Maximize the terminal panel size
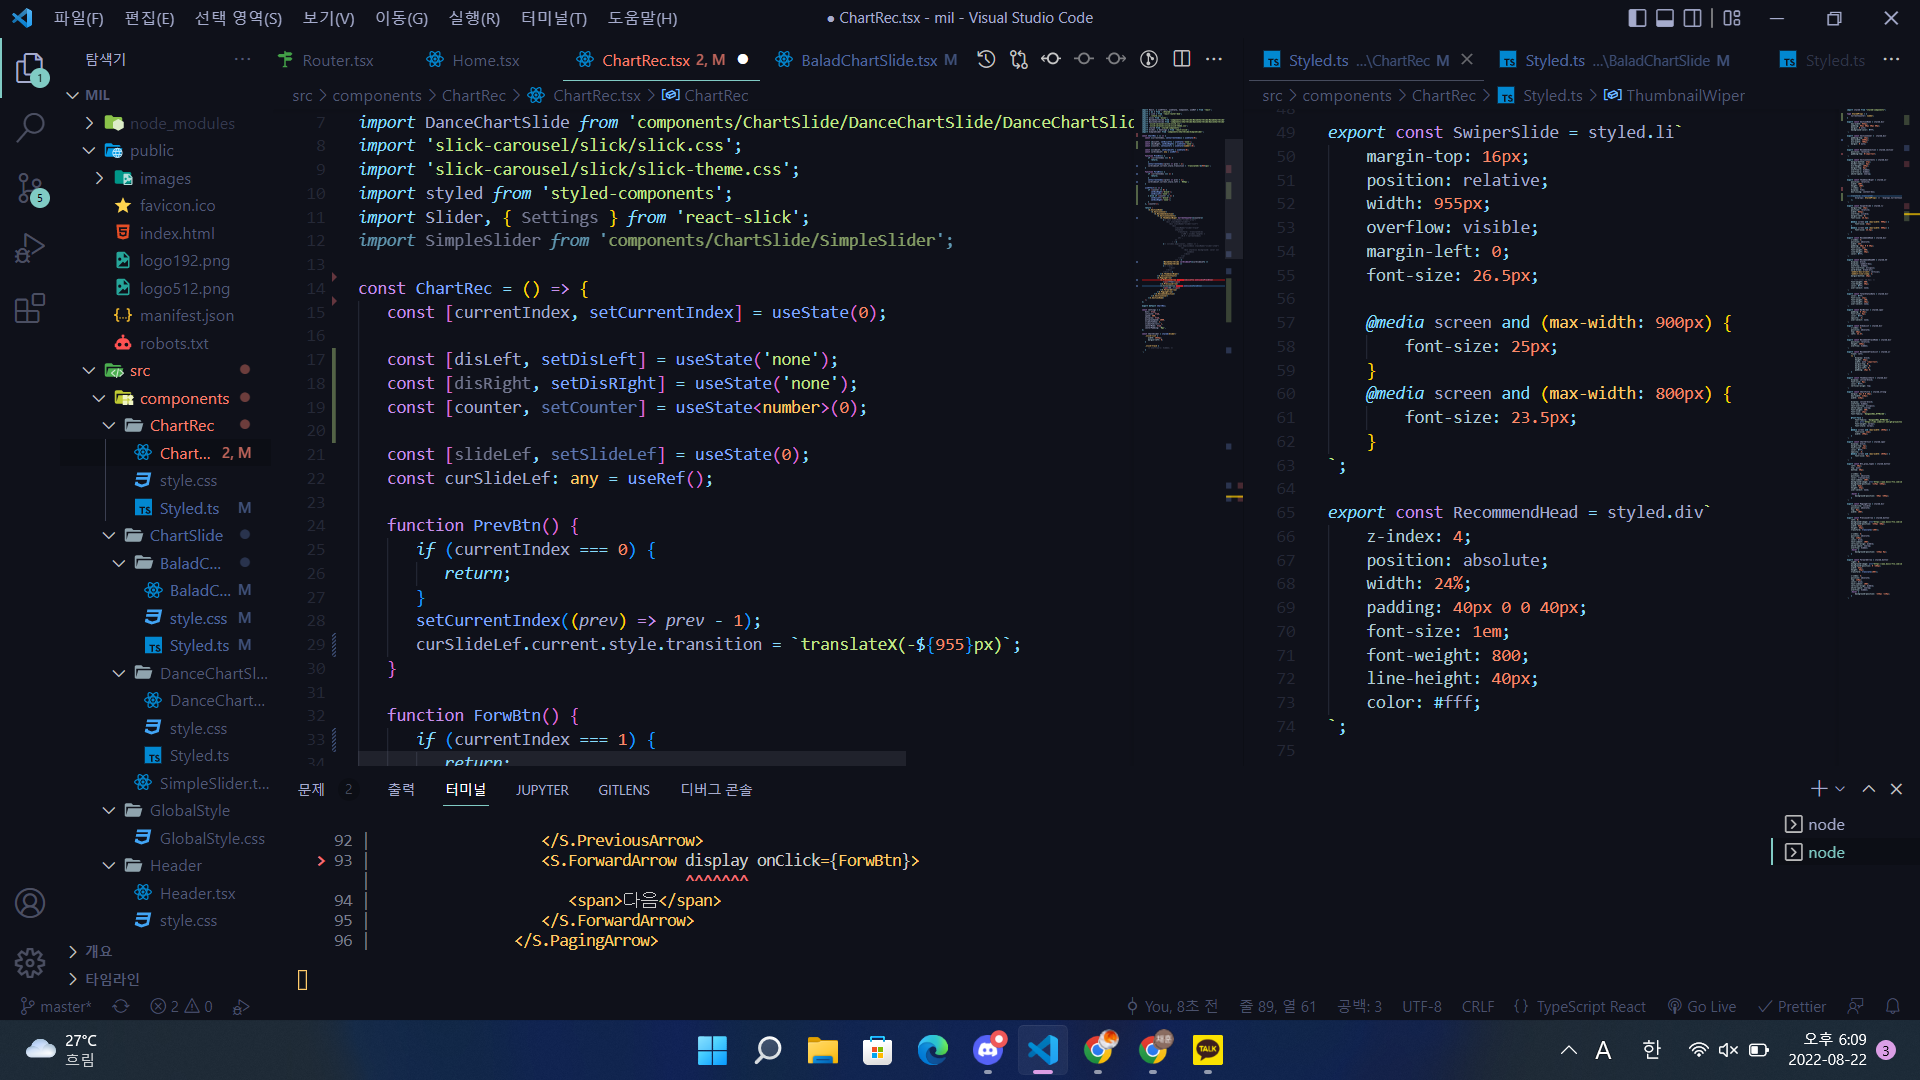 coord(1868,789)
